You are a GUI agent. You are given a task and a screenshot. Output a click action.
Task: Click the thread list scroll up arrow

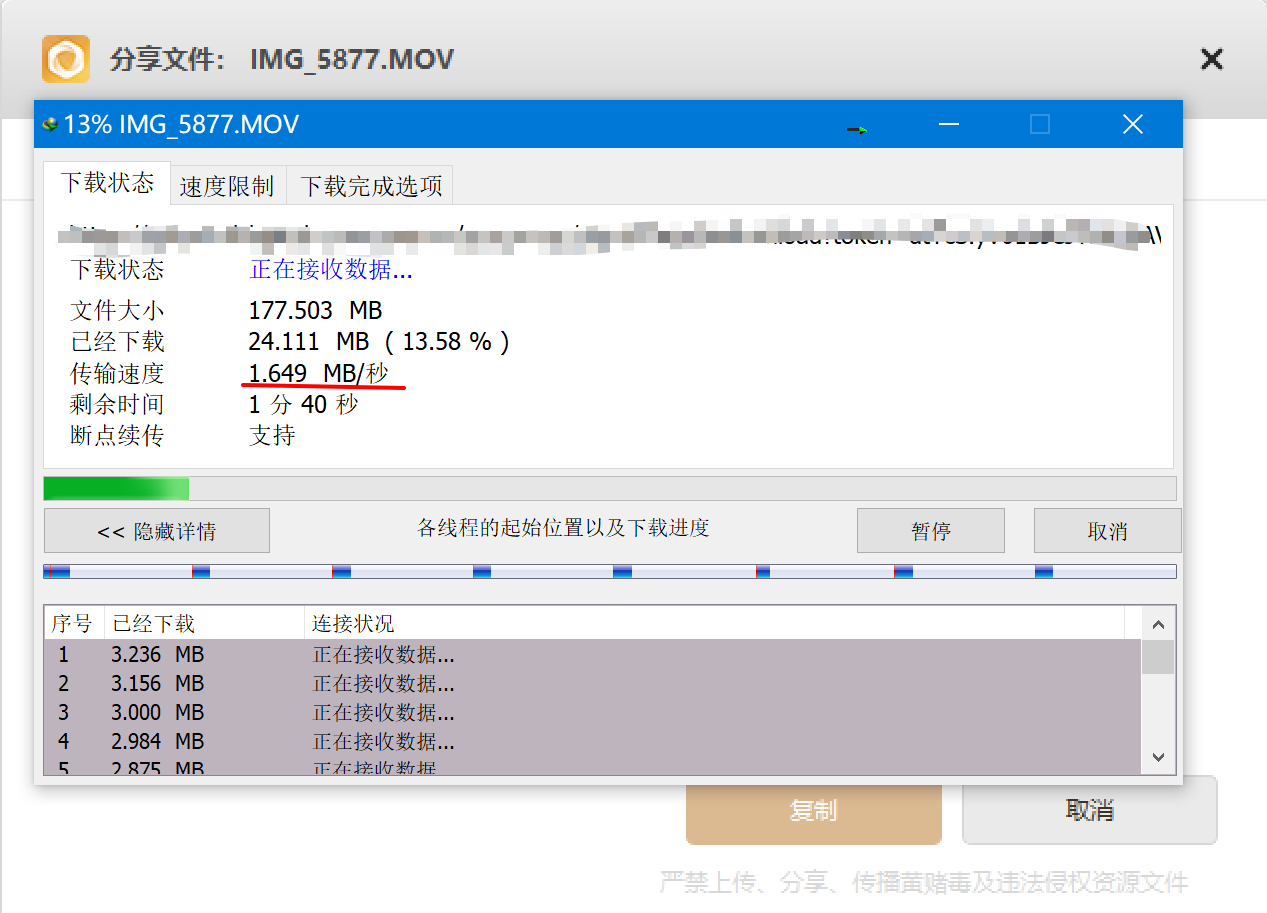(1158, 625)
